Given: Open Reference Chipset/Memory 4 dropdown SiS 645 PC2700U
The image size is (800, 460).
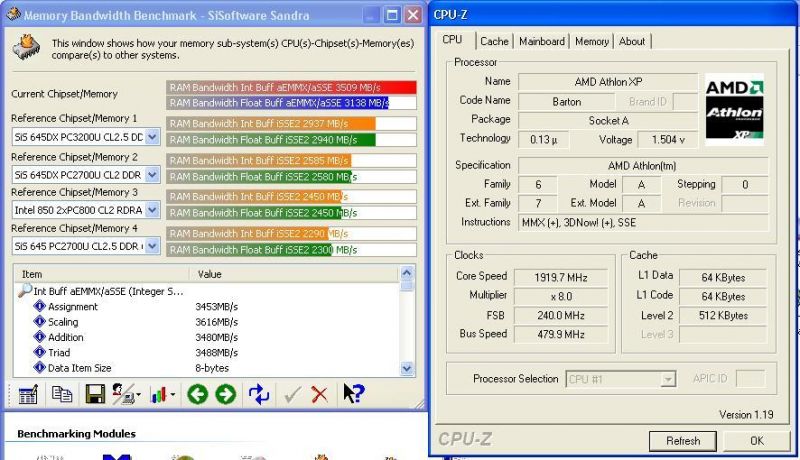Looking at the screenshot, I should [152, 246].
